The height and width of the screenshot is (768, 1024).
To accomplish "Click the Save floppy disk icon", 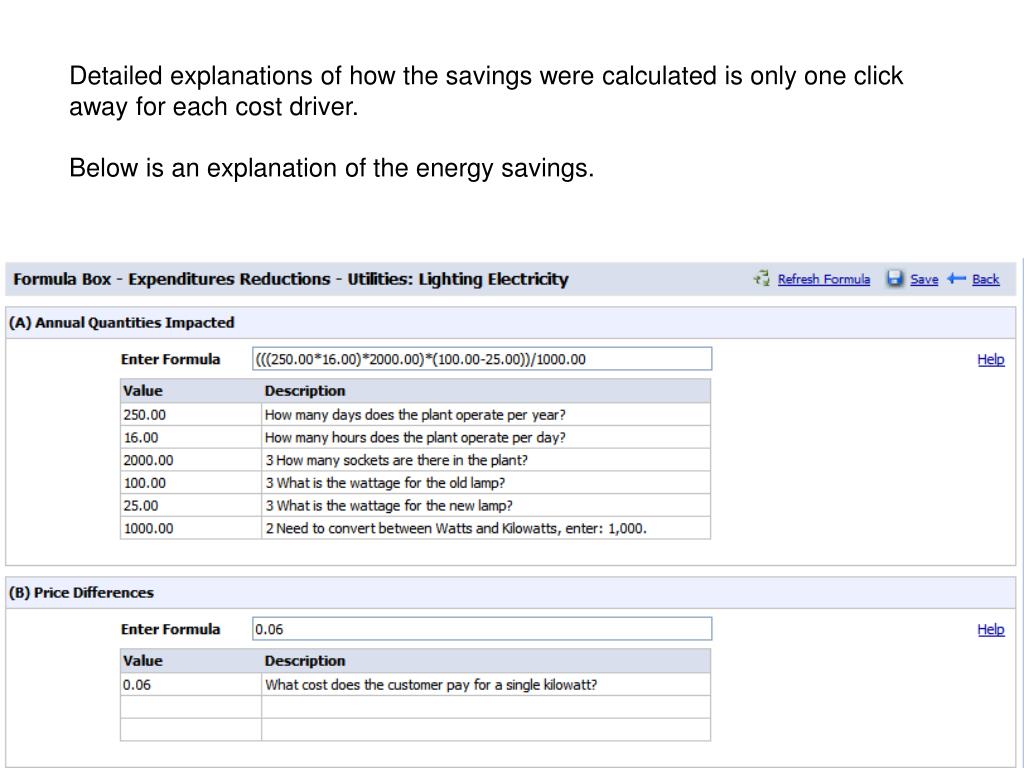I will click(895, 279).
